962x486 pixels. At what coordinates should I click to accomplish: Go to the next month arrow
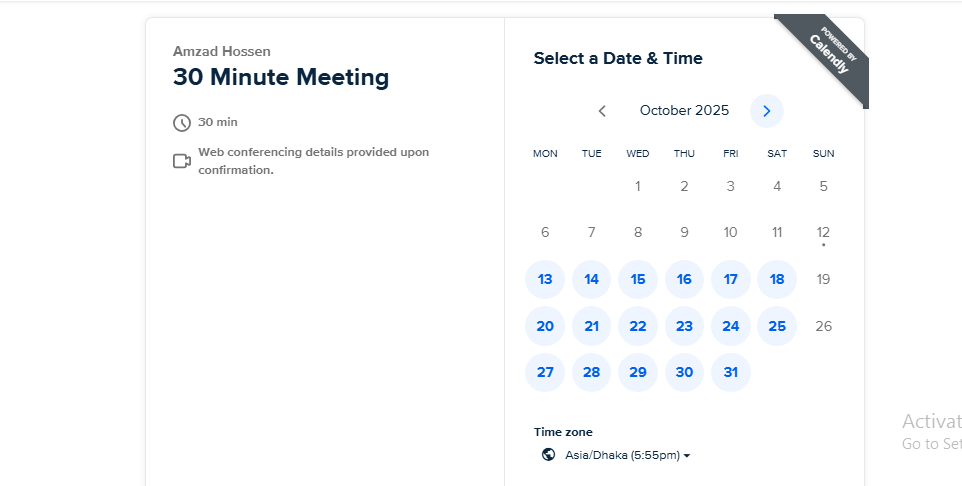pyautogui.click(x=767, y=111)
